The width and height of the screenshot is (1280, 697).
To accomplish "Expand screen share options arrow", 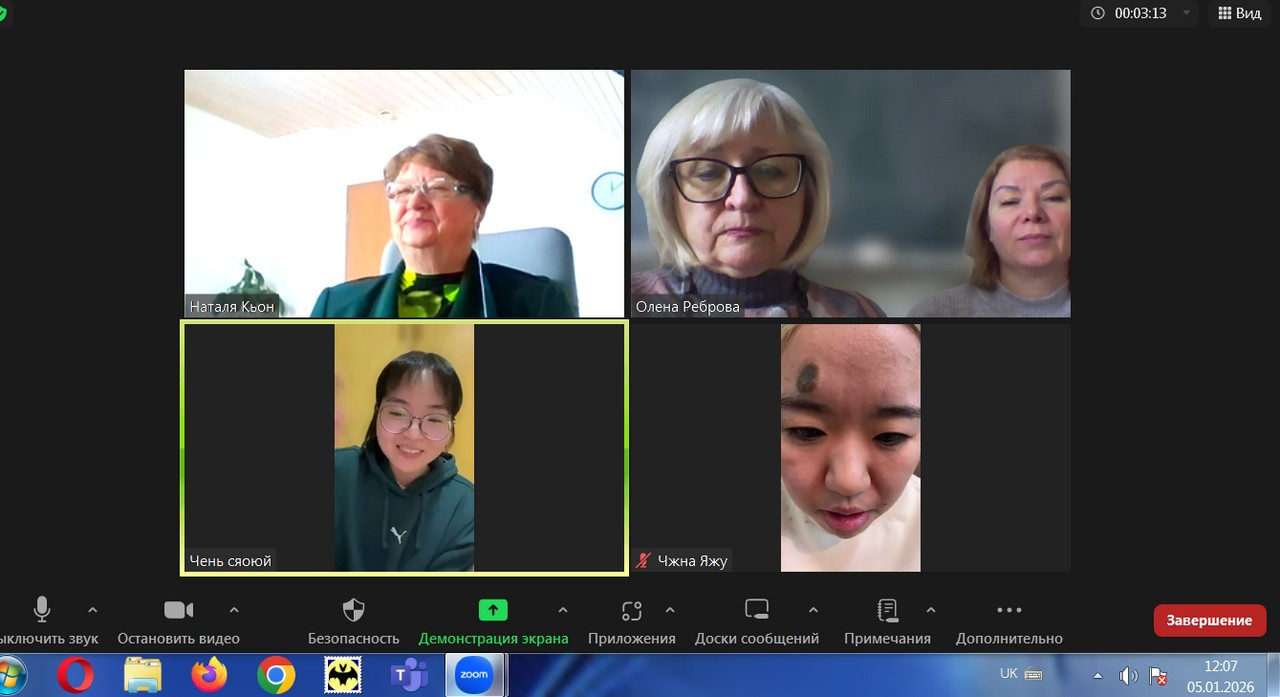I will 562,609.
